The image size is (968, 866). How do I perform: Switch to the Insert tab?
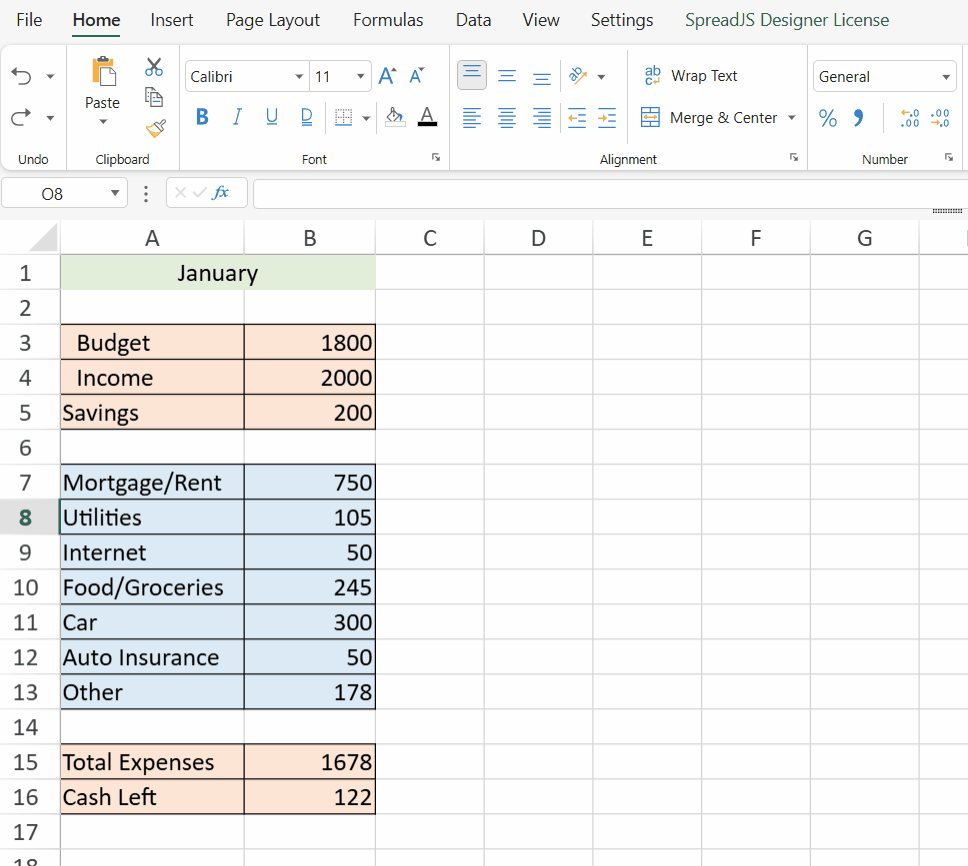(172, 20)
